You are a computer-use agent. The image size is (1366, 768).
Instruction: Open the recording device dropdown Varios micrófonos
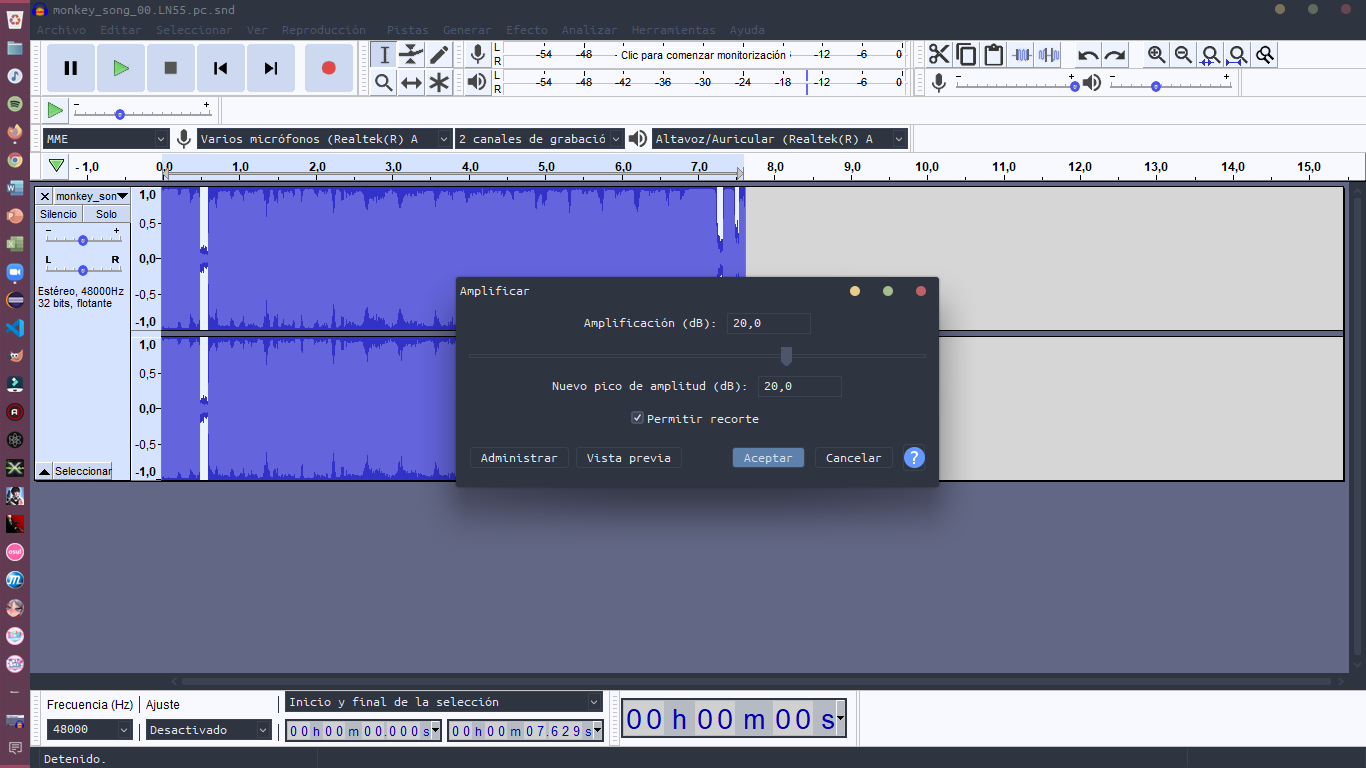point(325,139)
